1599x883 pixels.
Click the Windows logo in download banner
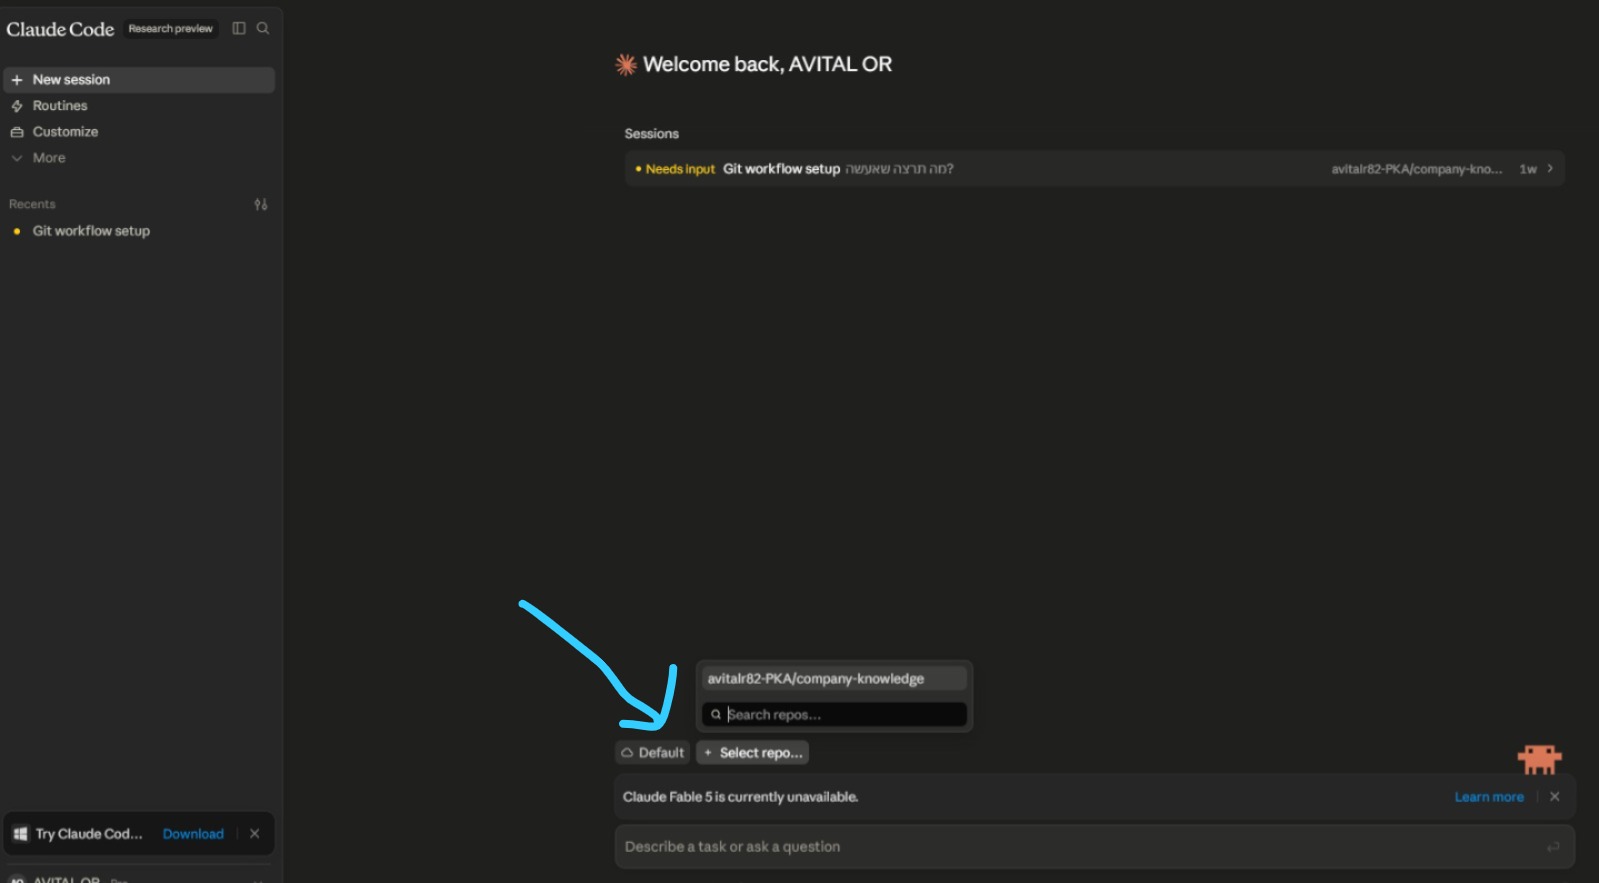[20, 834]
